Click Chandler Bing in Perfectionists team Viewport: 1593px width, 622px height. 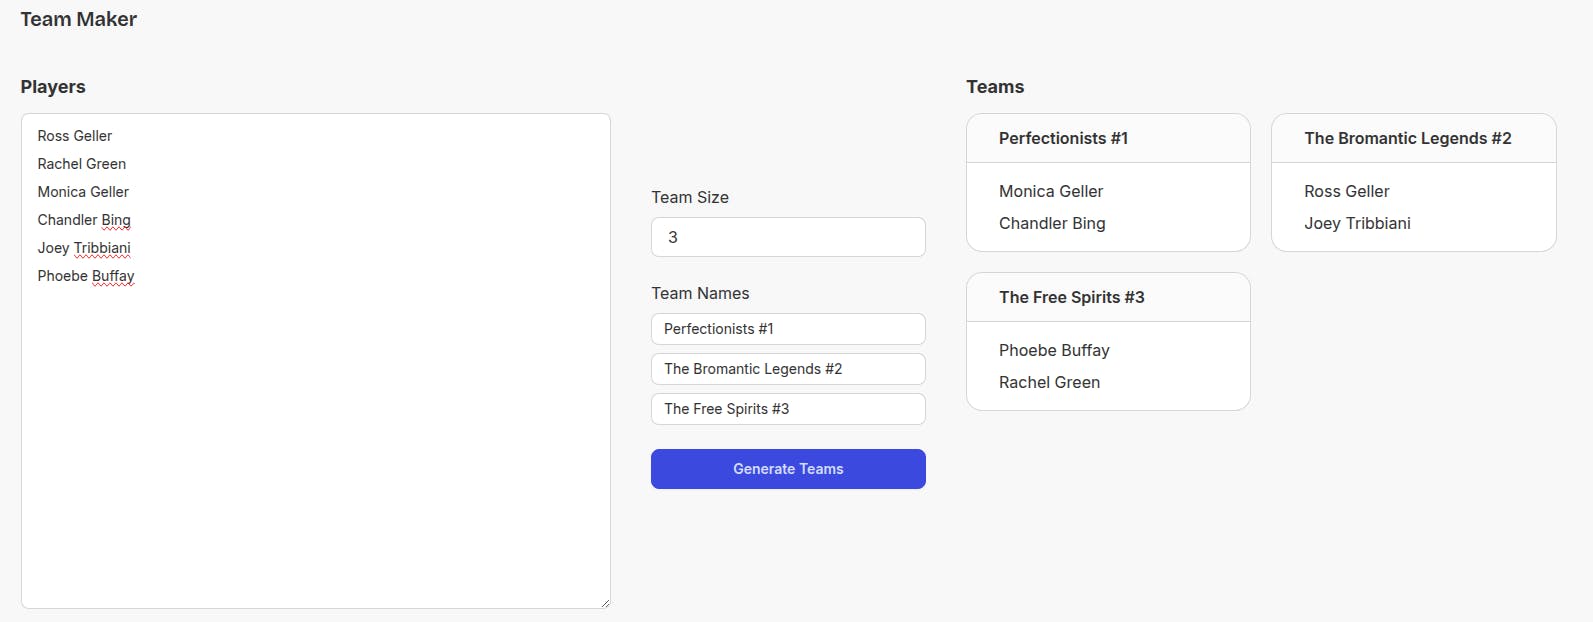(1052, 223)
